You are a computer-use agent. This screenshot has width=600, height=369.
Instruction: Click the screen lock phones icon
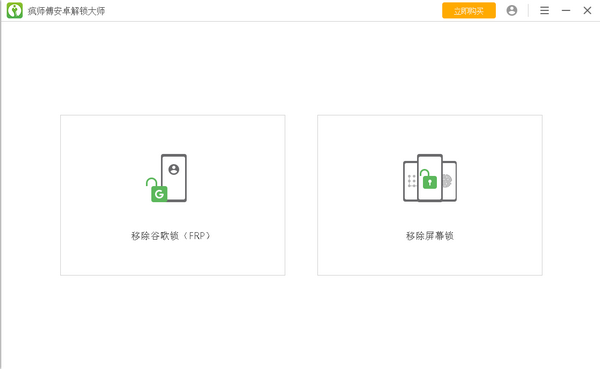(430, 178)
